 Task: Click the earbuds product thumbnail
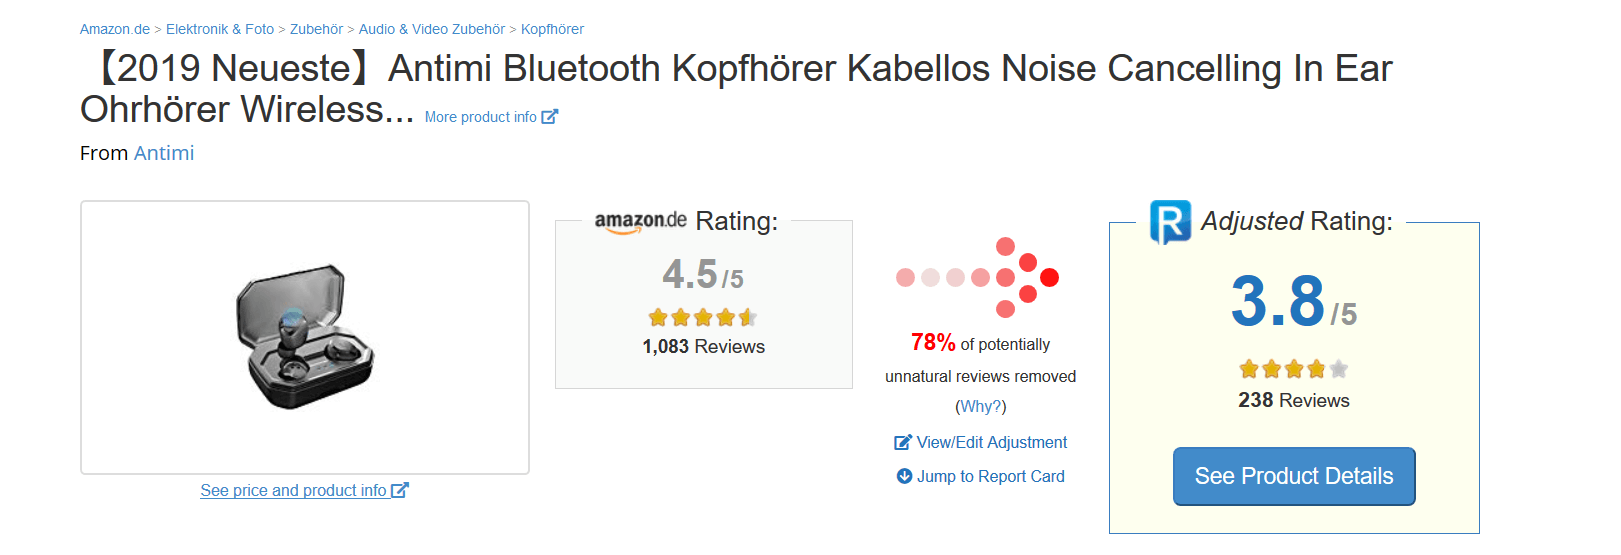(x=305, y=337)
